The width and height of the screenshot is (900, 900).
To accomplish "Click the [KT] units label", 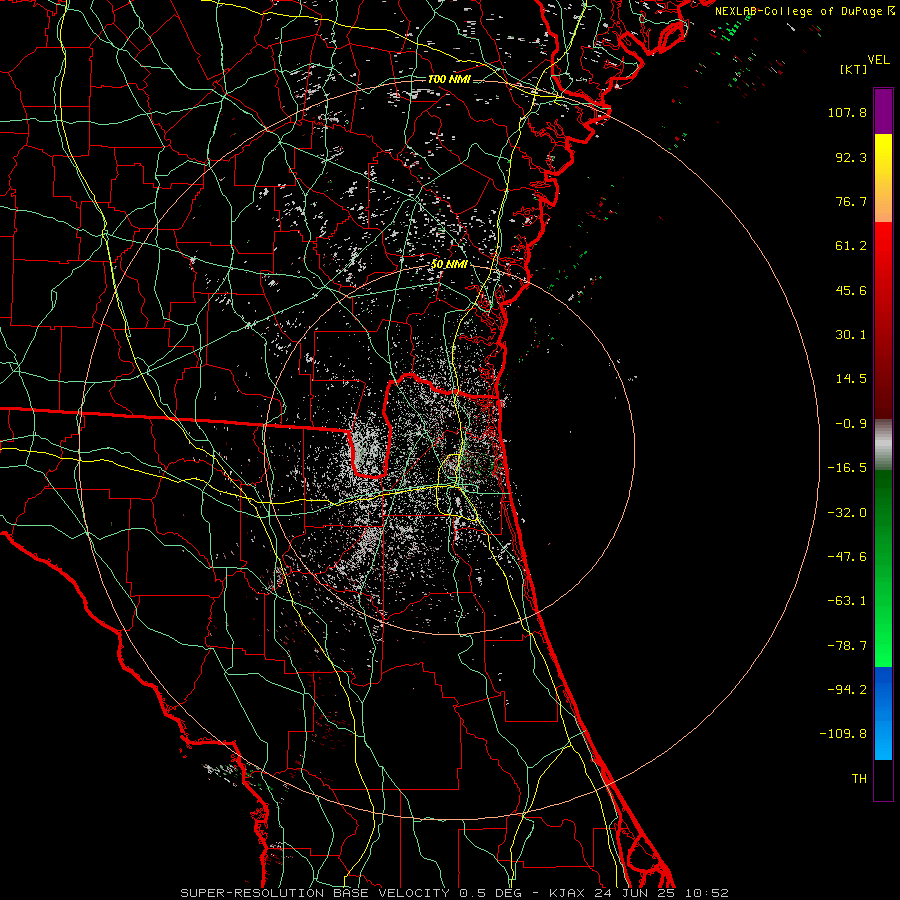I will coord(854,69).
